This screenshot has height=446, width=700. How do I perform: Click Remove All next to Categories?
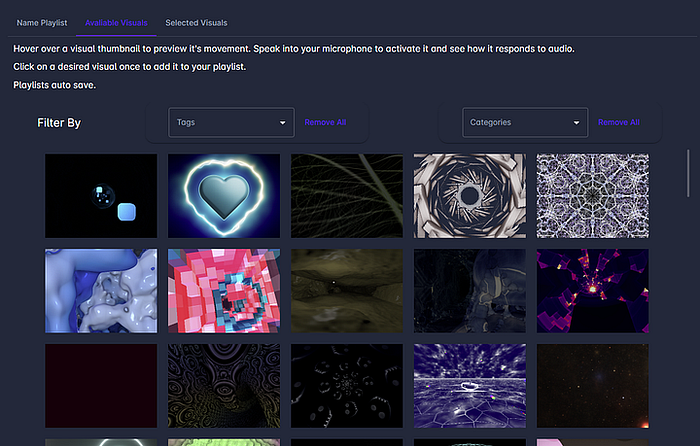point(619,122)
